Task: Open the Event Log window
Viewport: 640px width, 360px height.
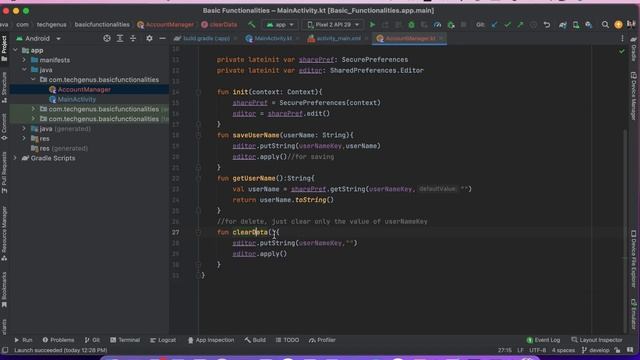Action: (543, 340)
